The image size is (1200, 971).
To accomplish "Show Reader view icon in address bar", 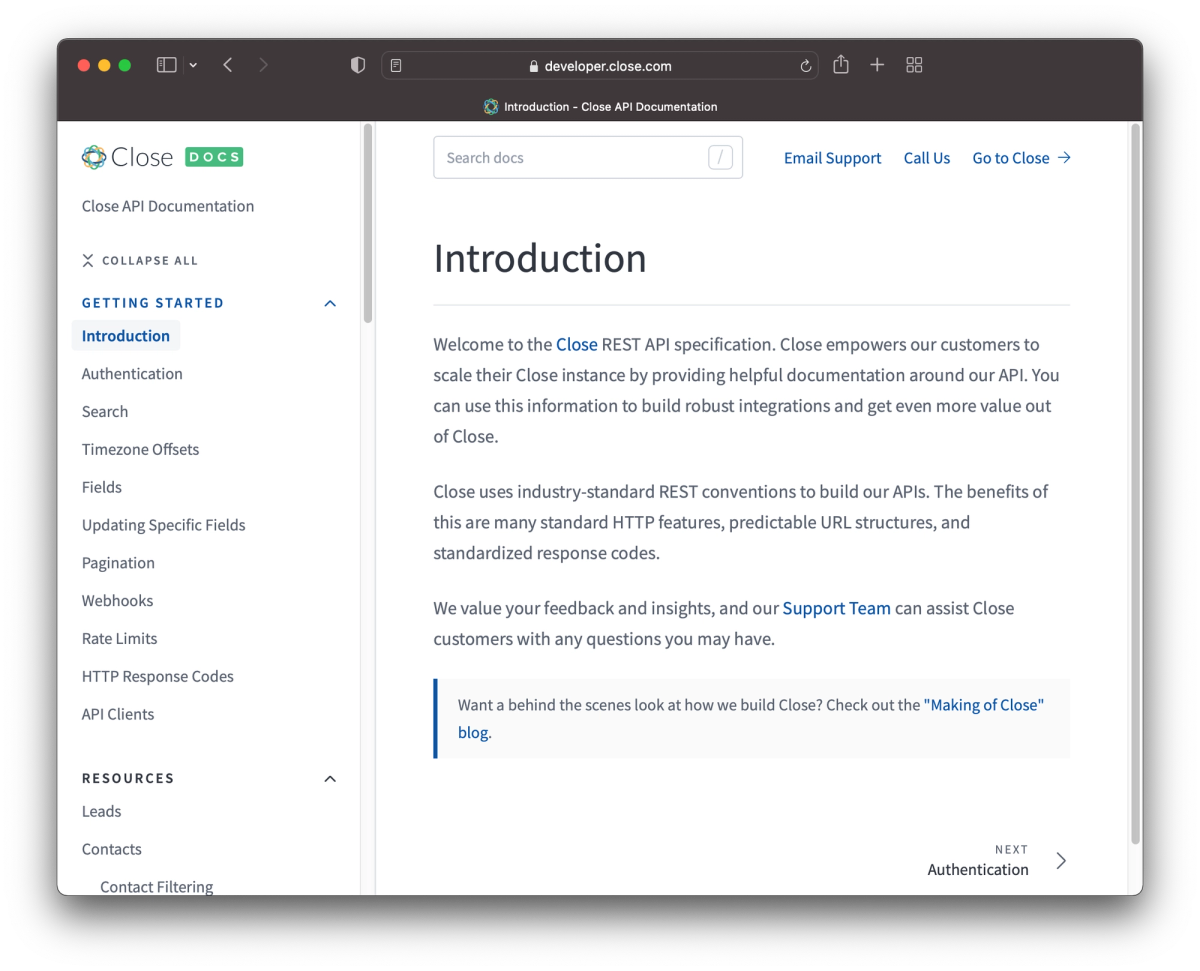I will (x=396, y=66).
